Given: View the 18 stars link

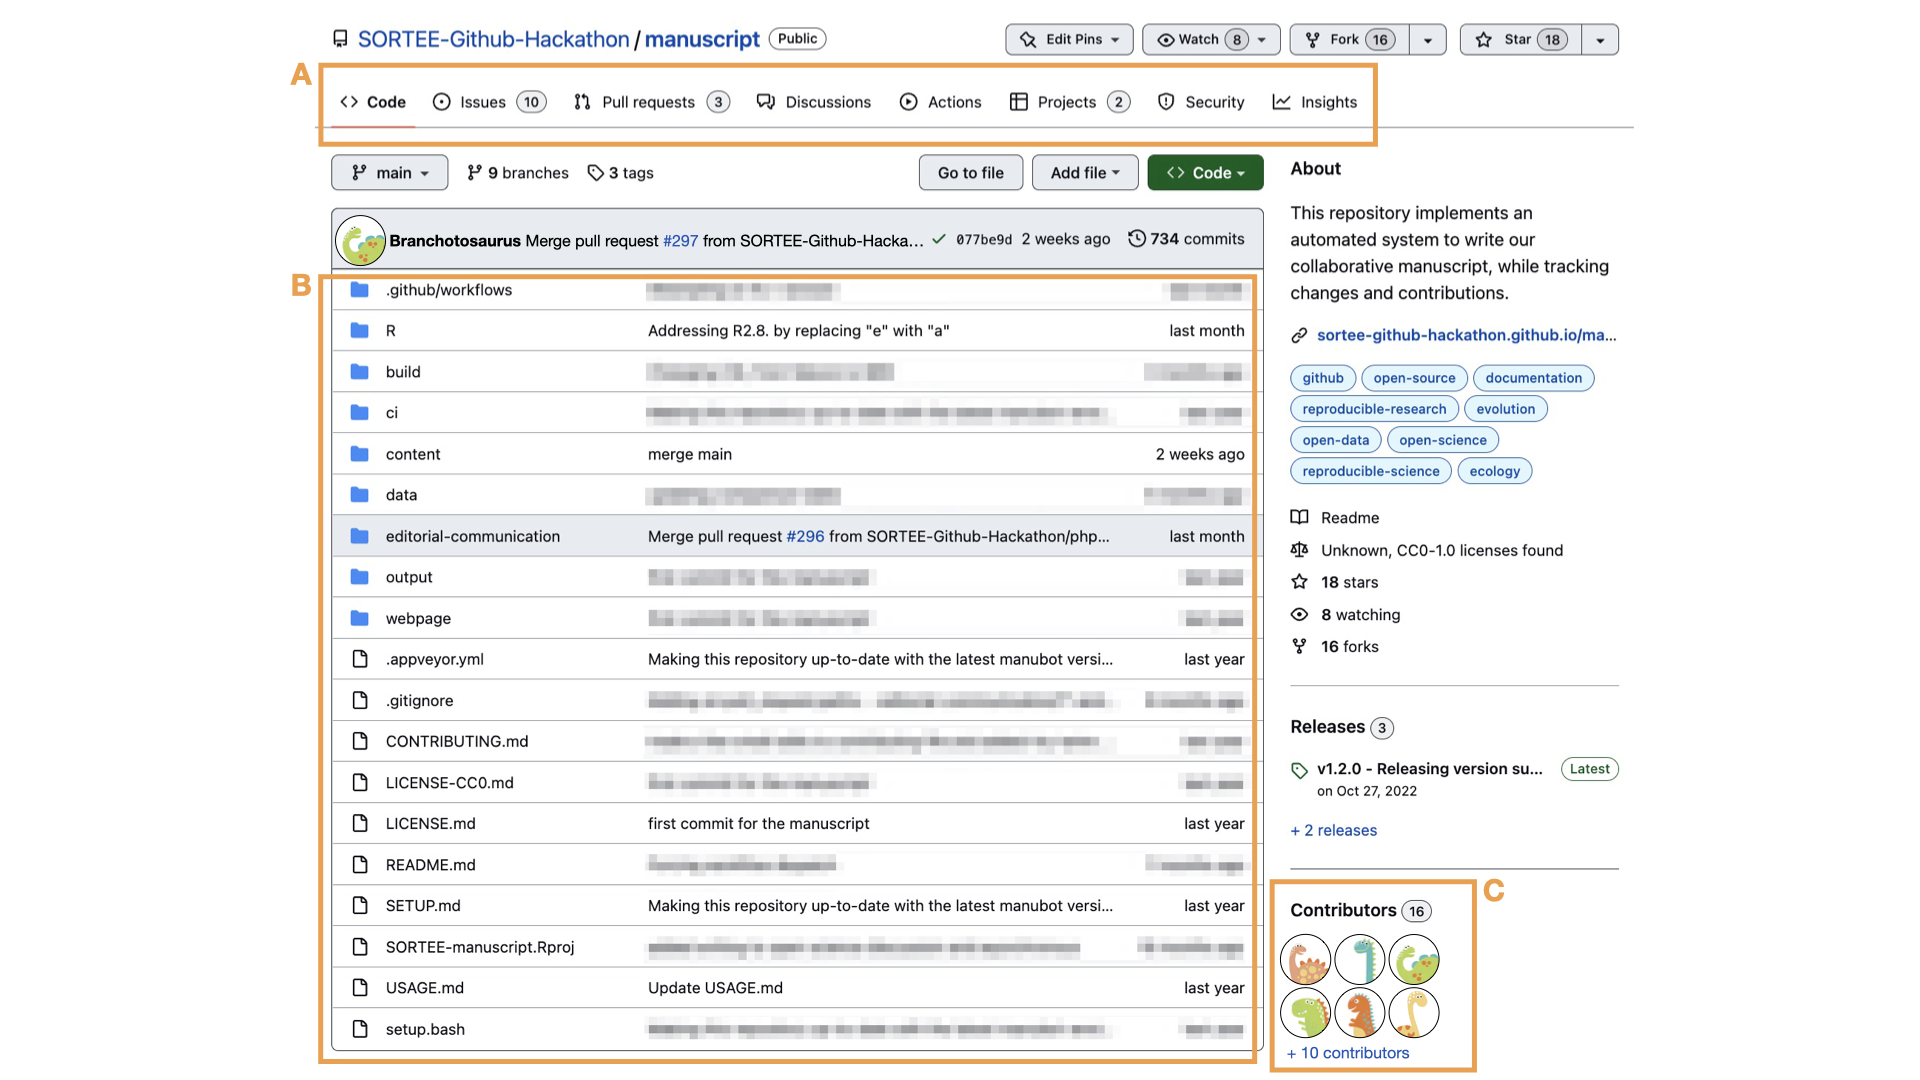Looking at the screenshot, I should tap(1335, 582).
